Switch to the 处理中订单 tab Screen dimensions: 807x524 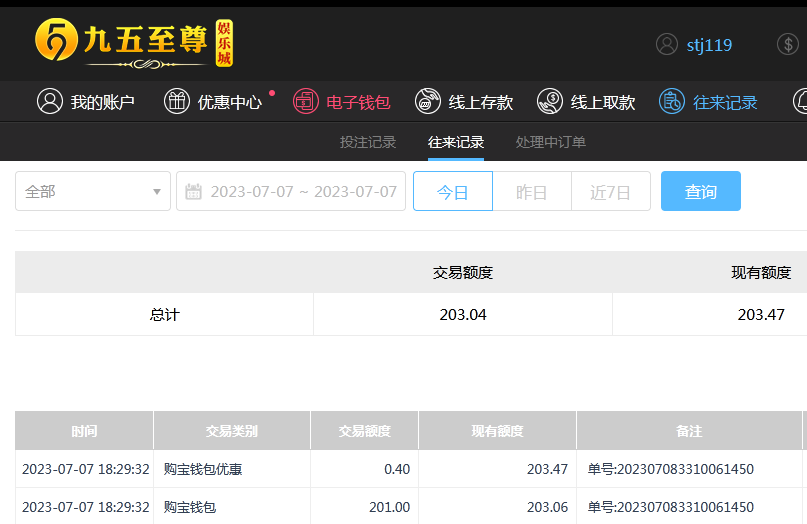(x=551, y=142)
